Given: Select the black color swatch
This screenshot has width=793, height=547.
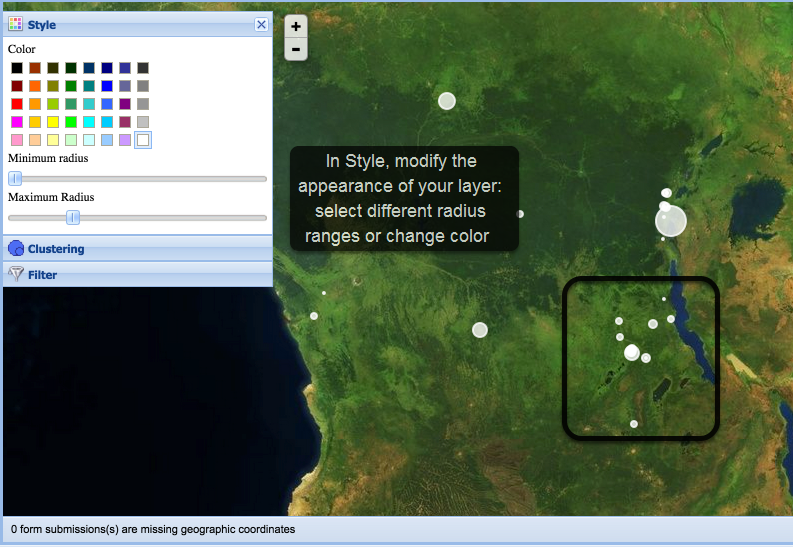Looking at the screenshot, I should pyautogui.click(x=17, y=68).
